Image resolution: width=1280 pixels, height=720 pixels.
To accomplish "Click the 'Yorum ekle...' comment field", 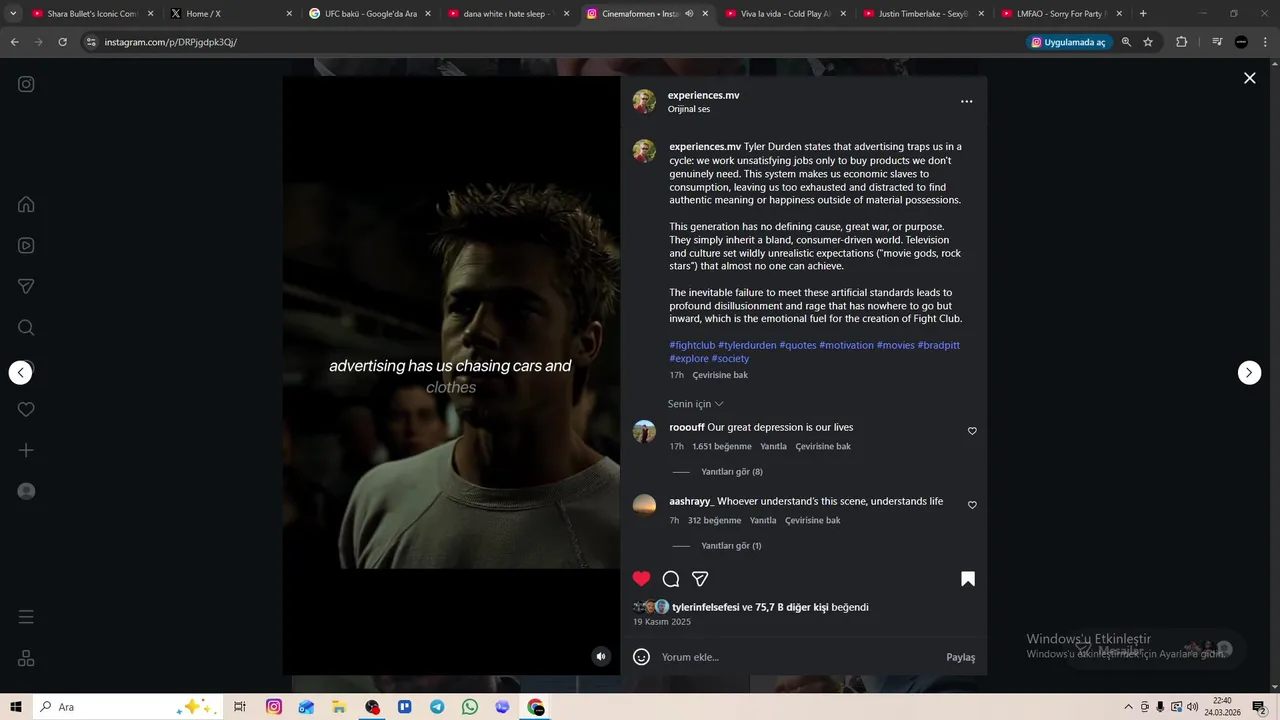I will (x=800, y=657).
